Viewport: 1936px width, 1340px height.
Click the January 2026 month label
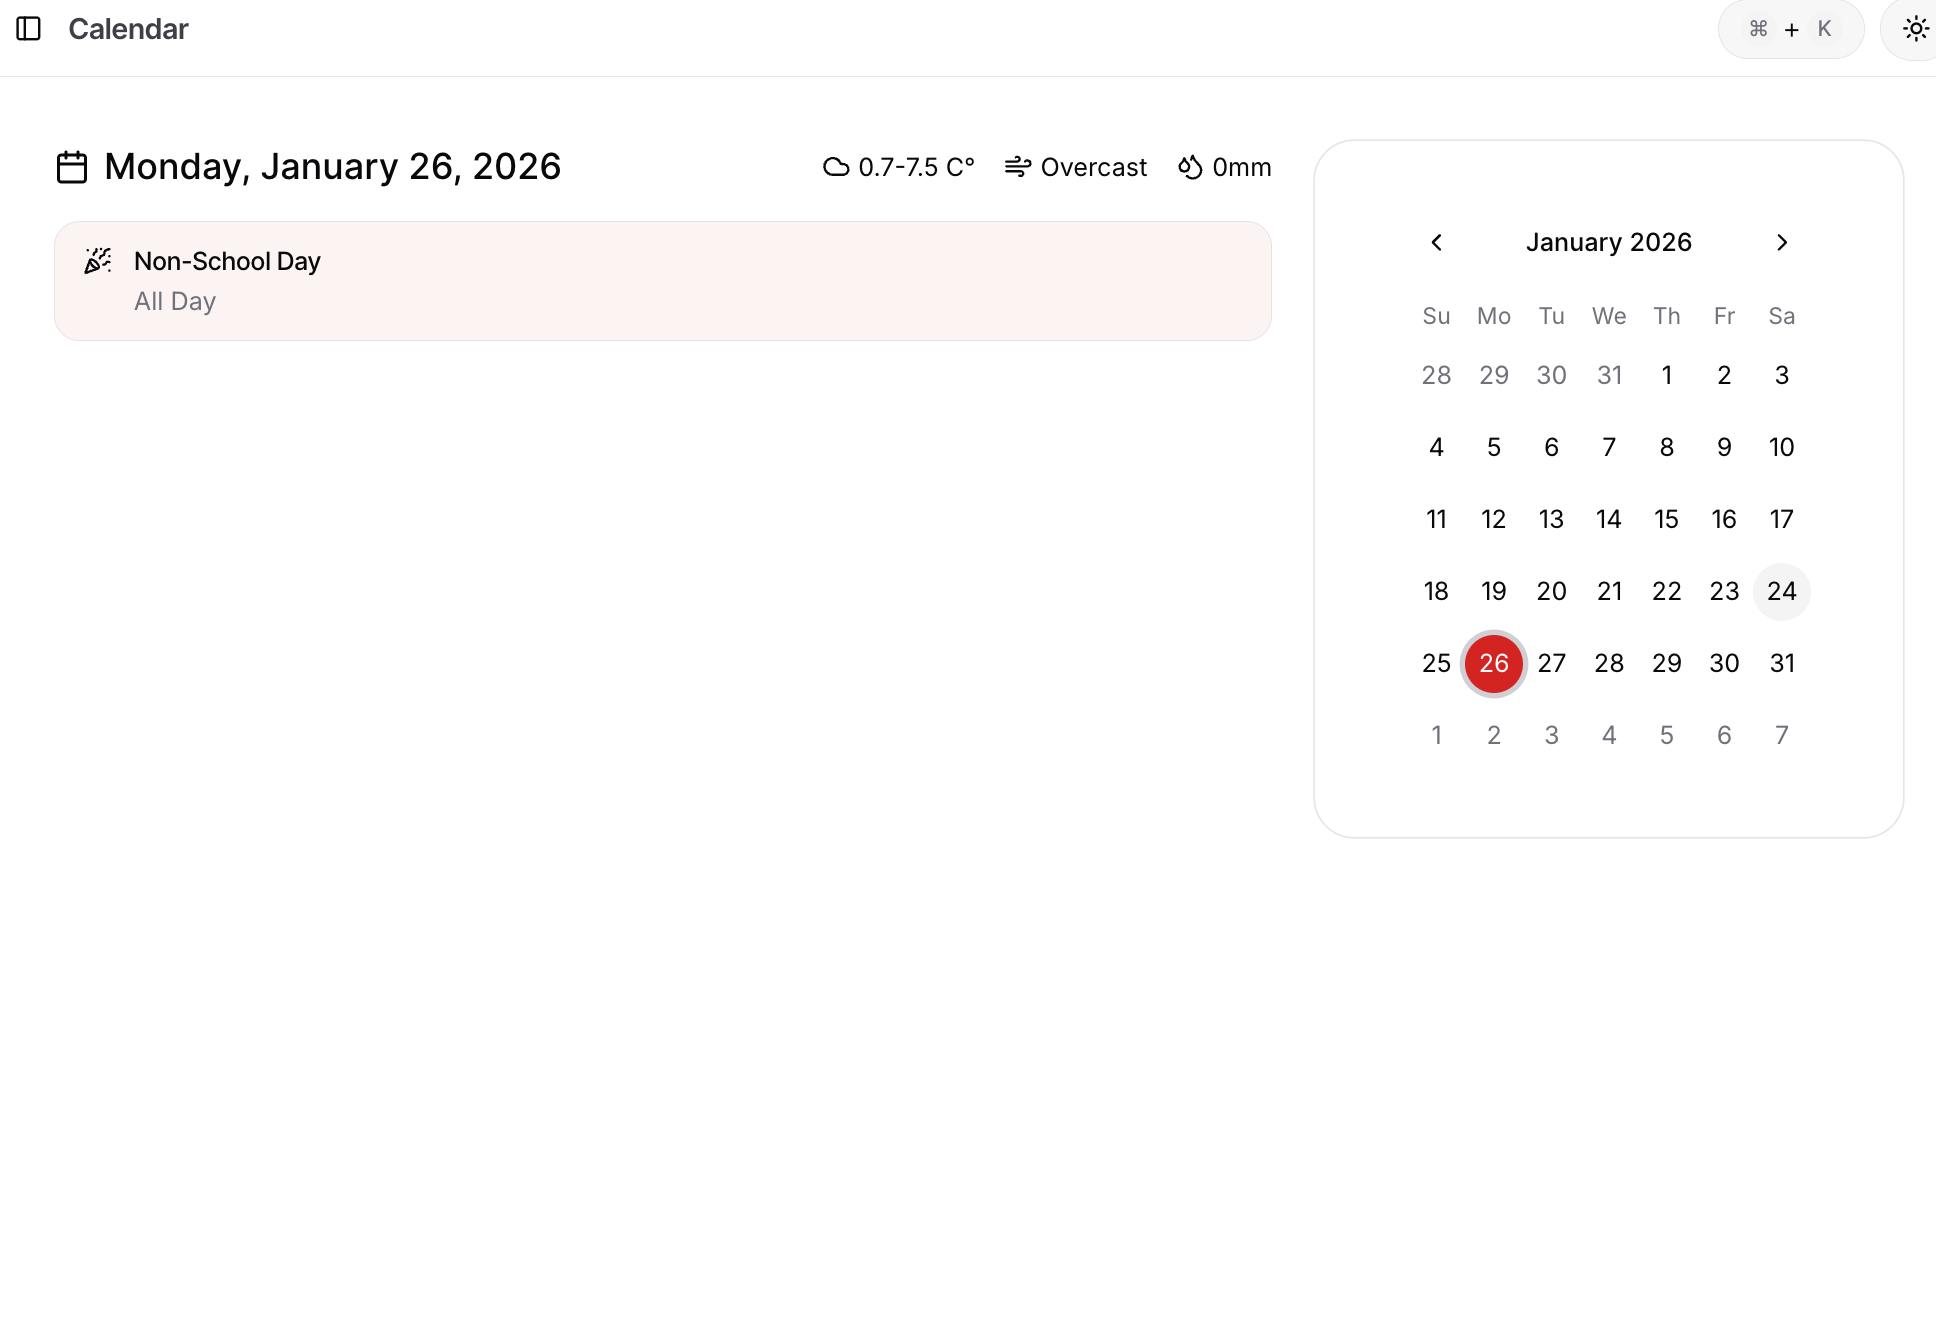[x=1608, y=243]
